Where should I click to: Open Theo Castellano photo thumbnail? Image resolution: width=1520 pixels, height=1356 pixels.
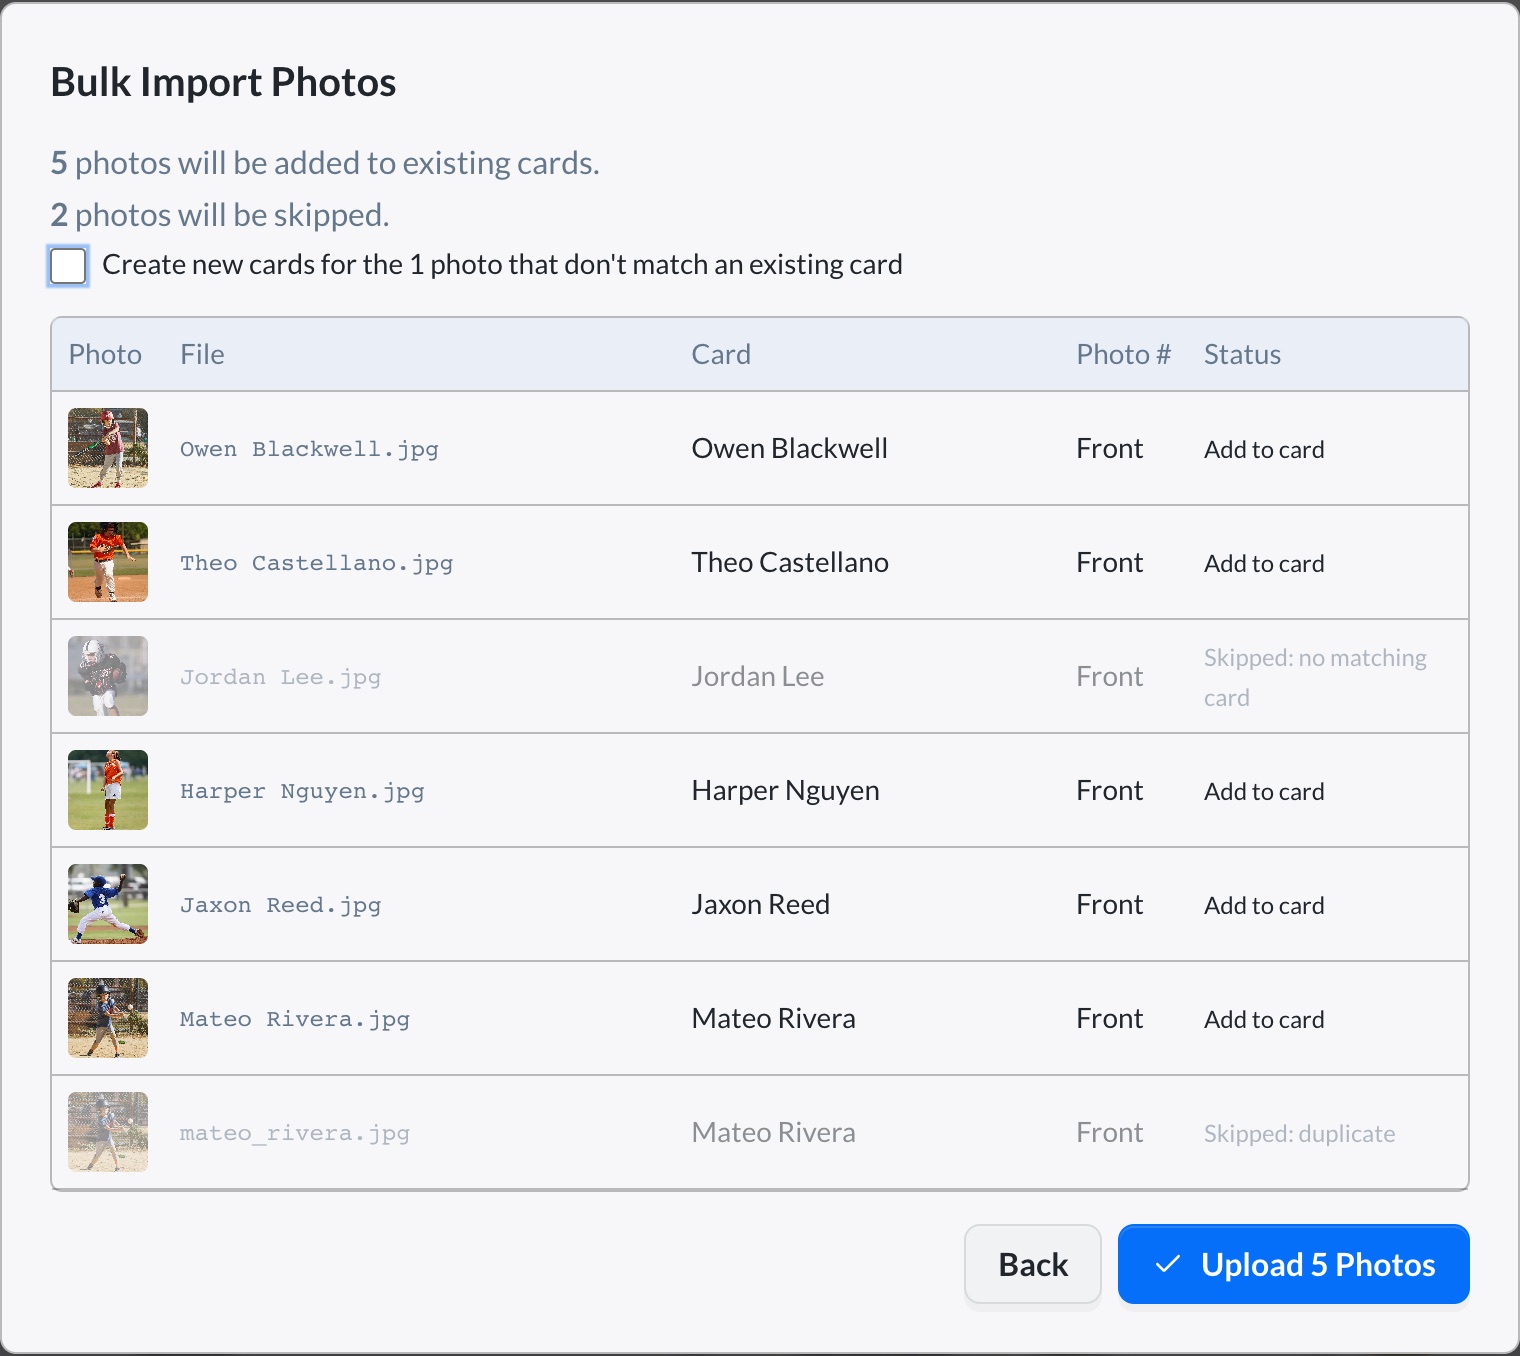[x=108, y=562]
